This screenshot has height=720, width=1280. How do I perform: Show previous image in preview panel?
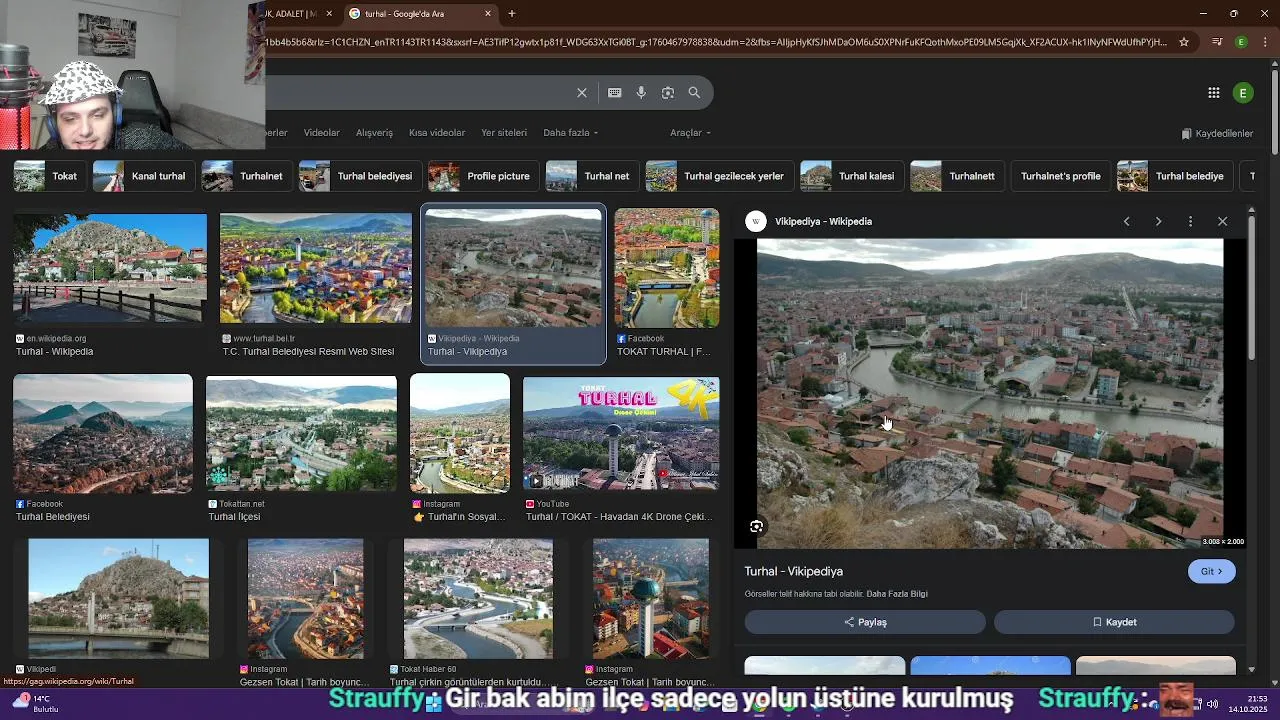click(1126, 222)
